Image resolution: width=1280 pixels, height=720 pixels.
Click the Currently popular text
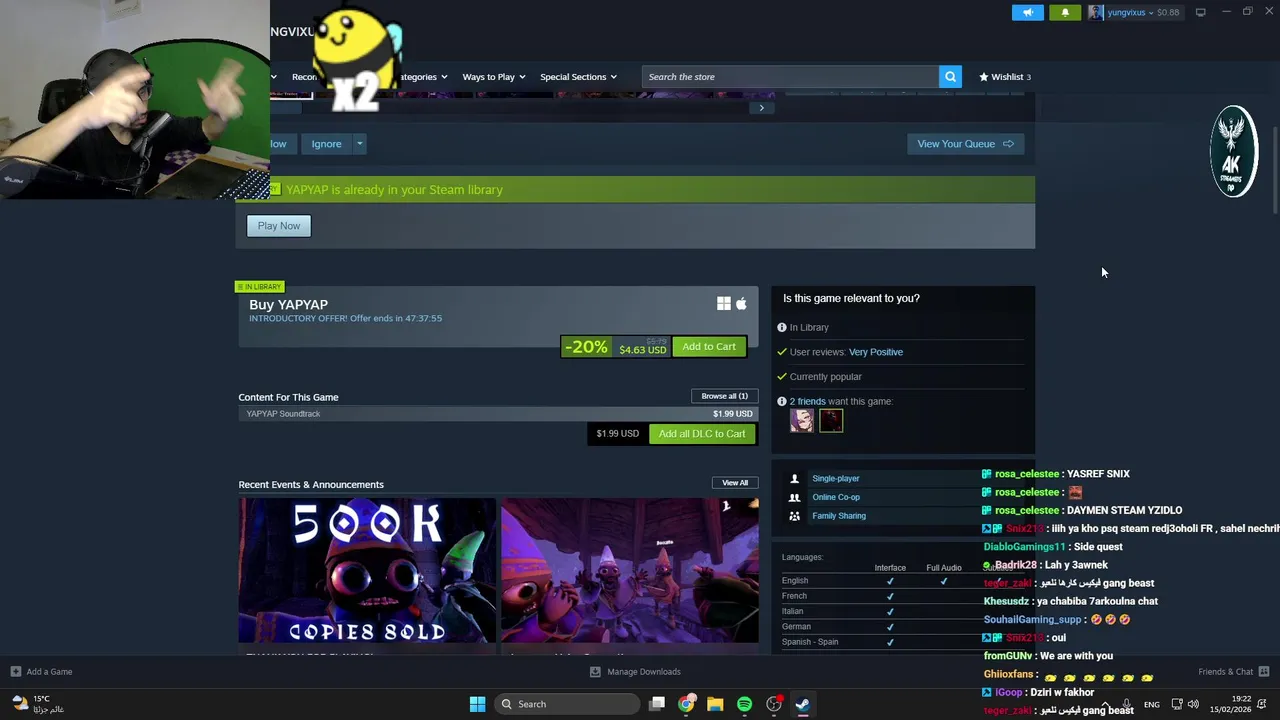pos(825,377)
